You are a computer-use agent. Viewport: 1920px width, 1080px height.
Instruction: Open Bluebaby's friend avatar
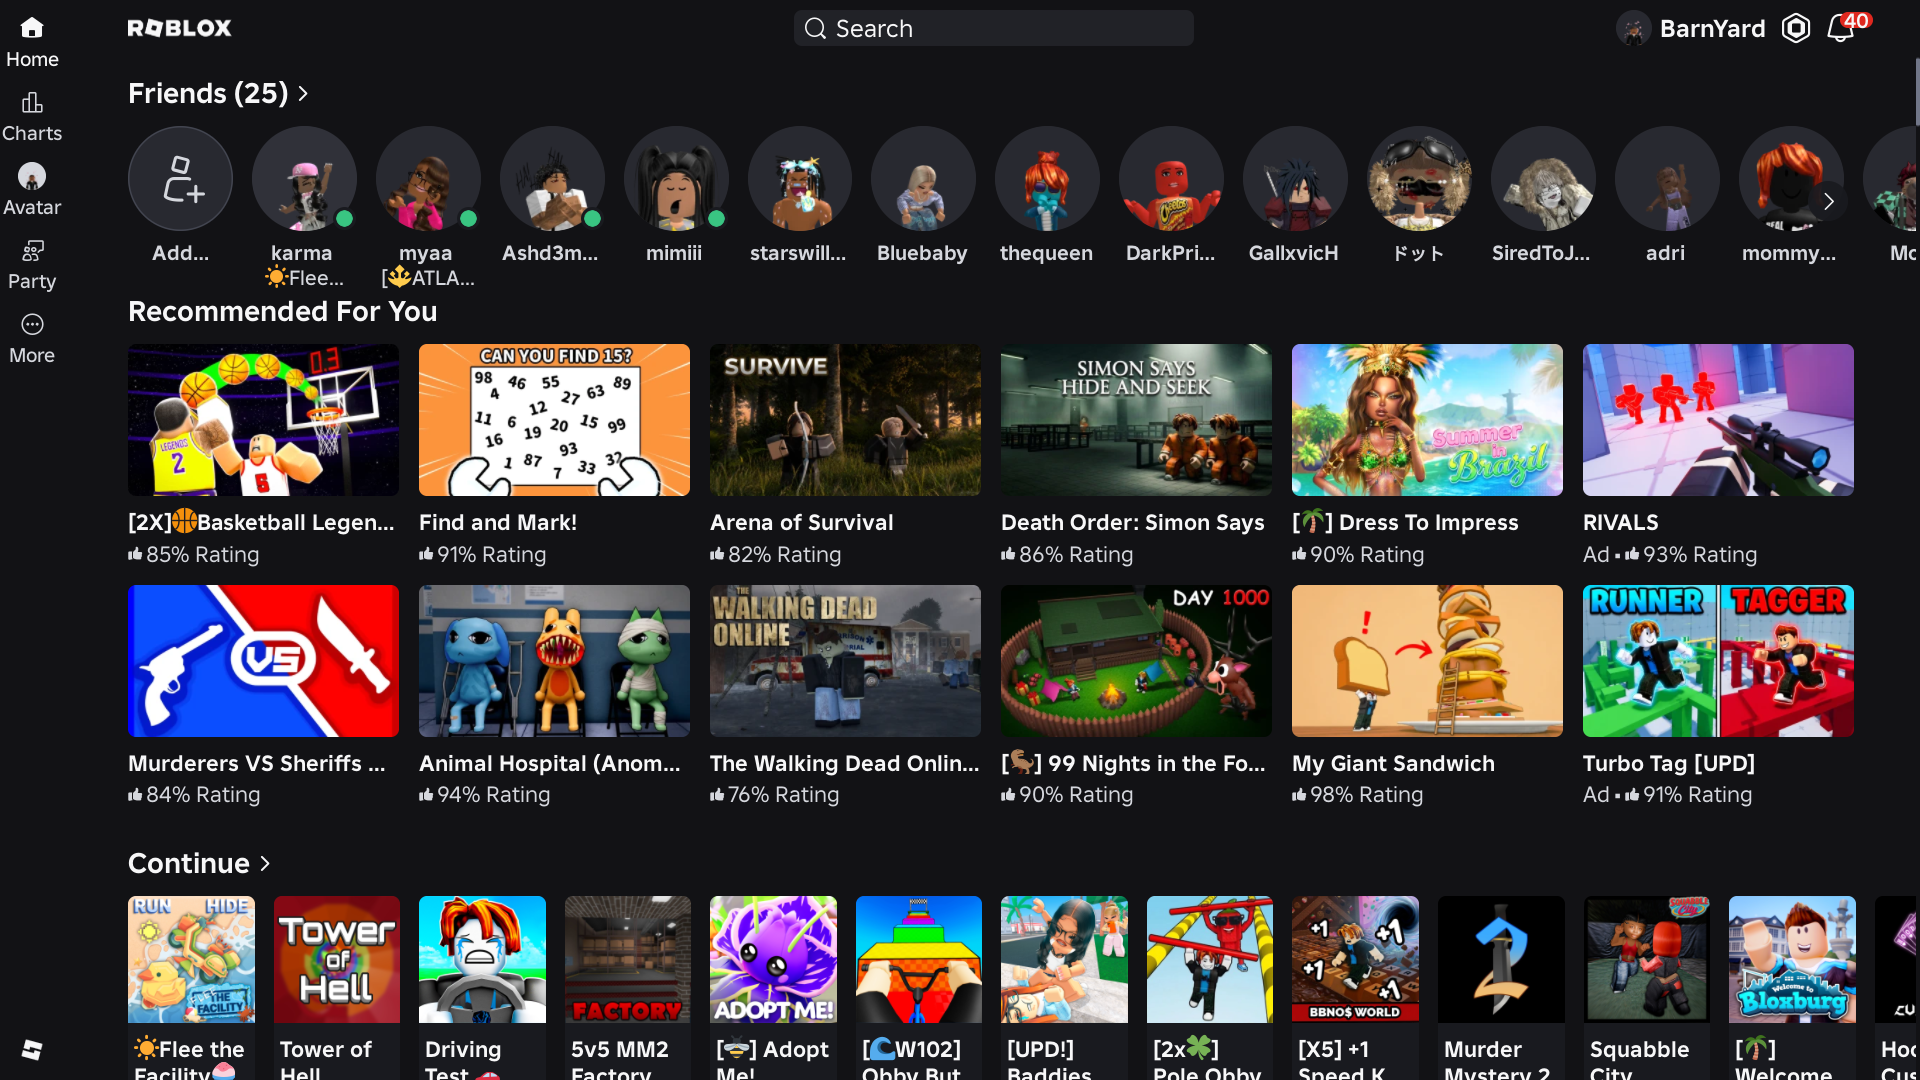[x=923, y=179]
